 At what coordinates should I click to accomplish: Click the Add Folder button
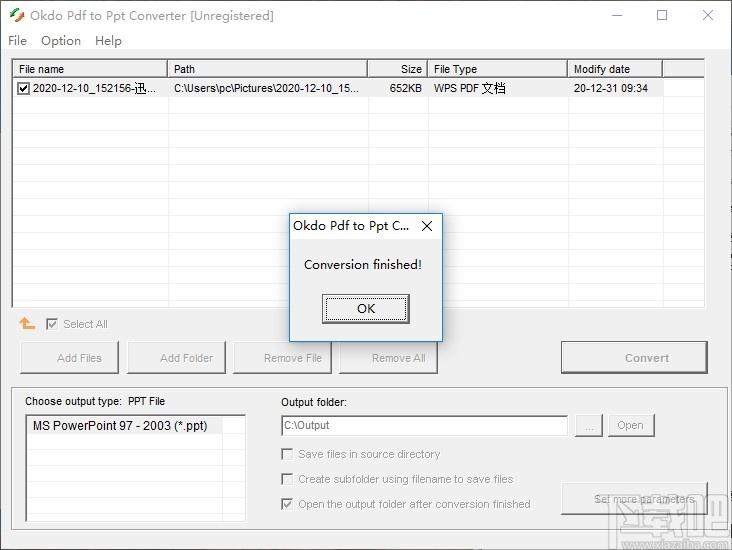point(176,358)
